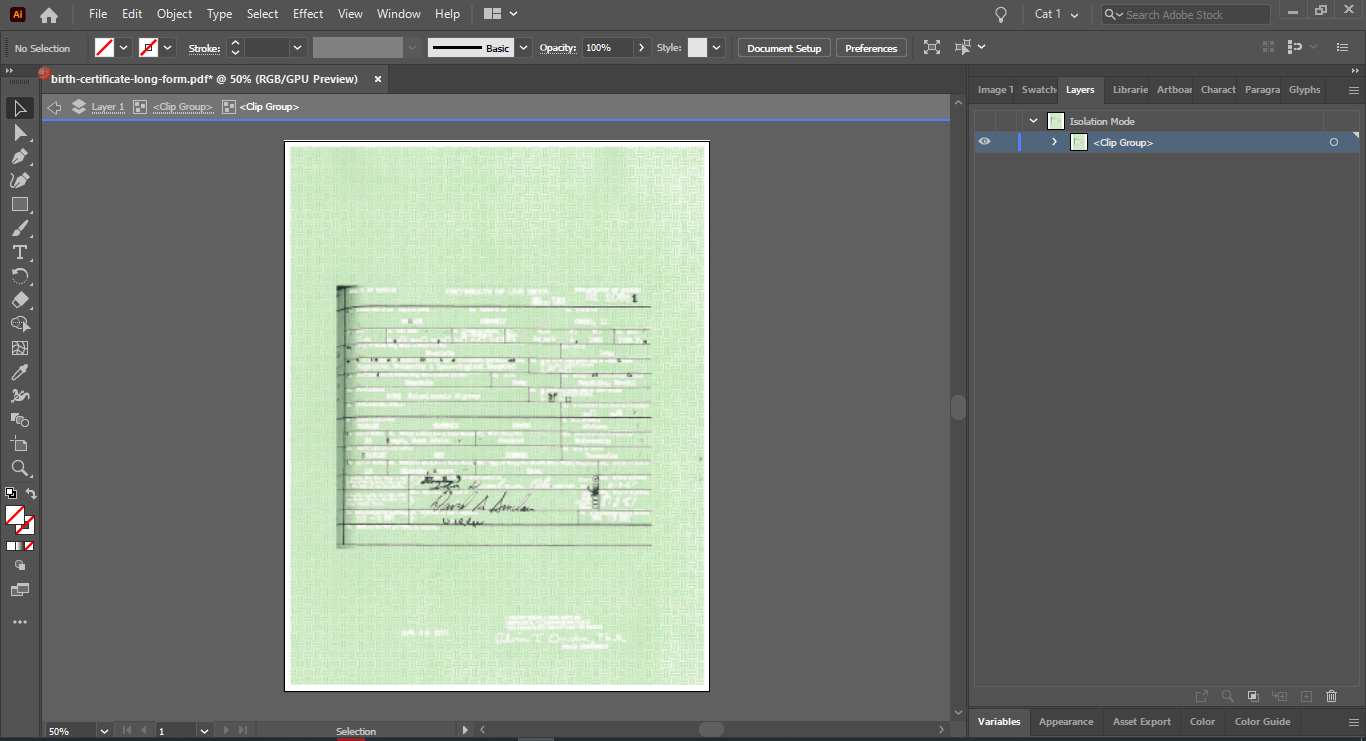Open the Effect menu
The width and height of the screenshot is (1366, 741).
308,14
